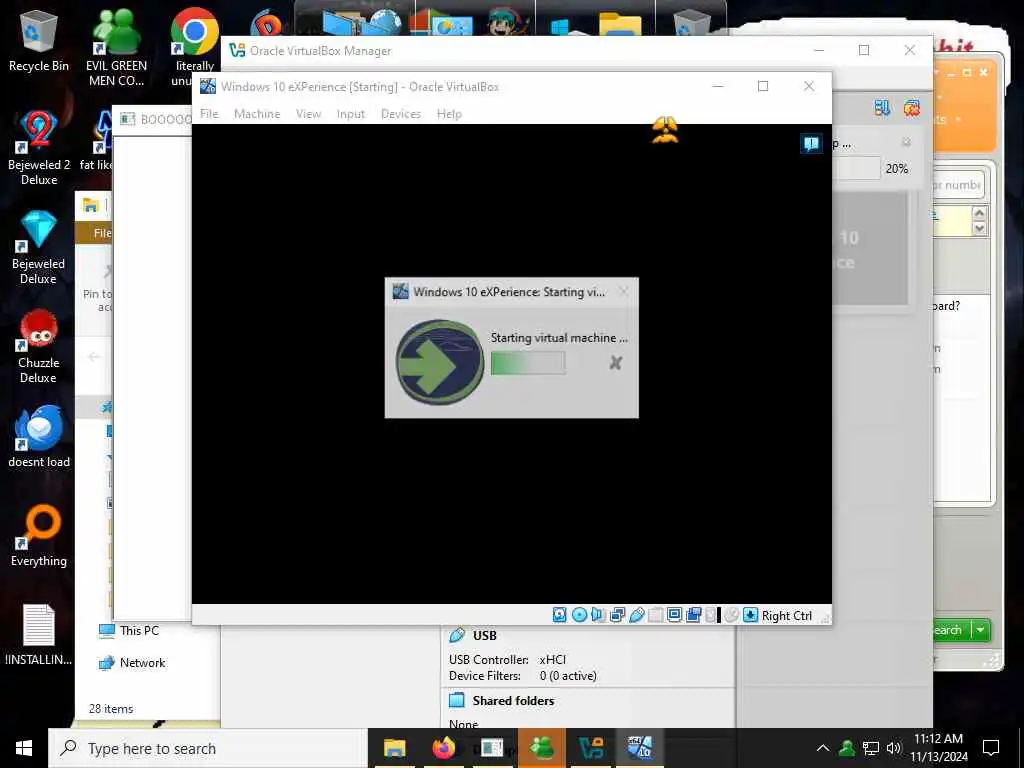Select This PC in Explorer navigation pane

pyautogui.click(x=129, y=631)
